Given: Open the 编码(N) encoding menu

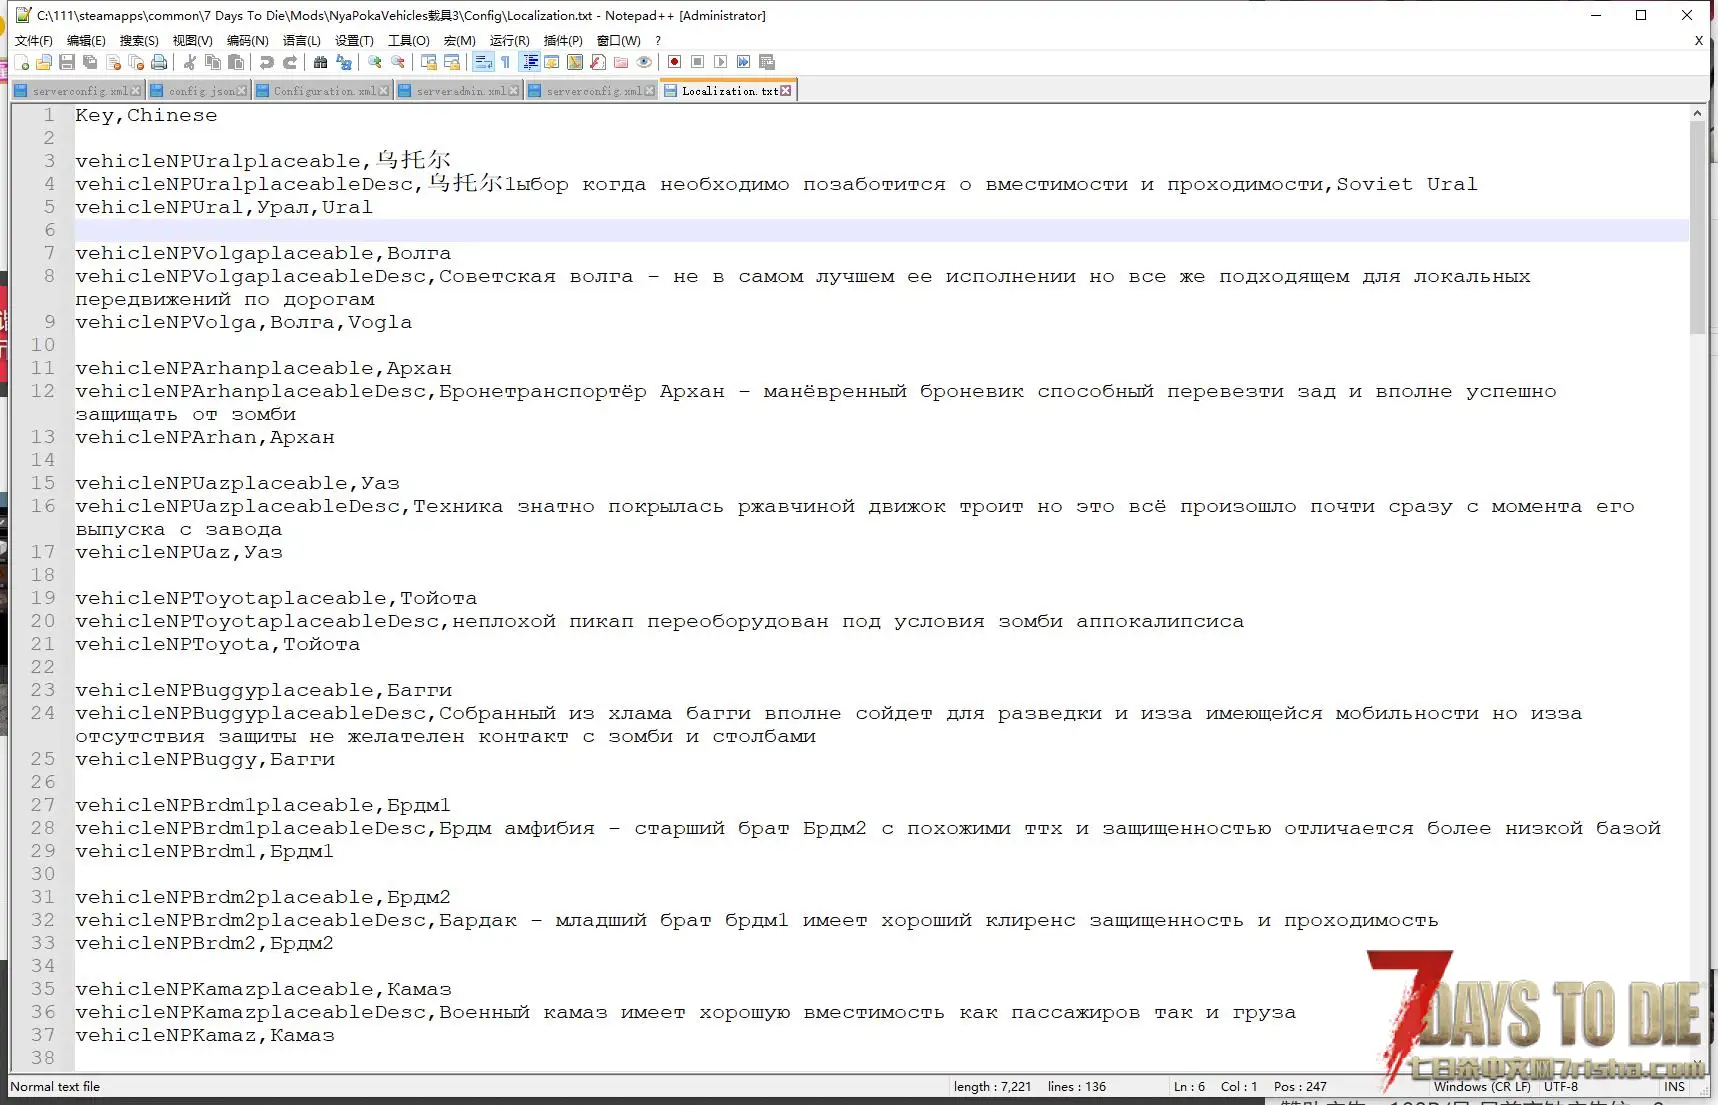Looking at the screenshot, I should [x=247, y=40].
